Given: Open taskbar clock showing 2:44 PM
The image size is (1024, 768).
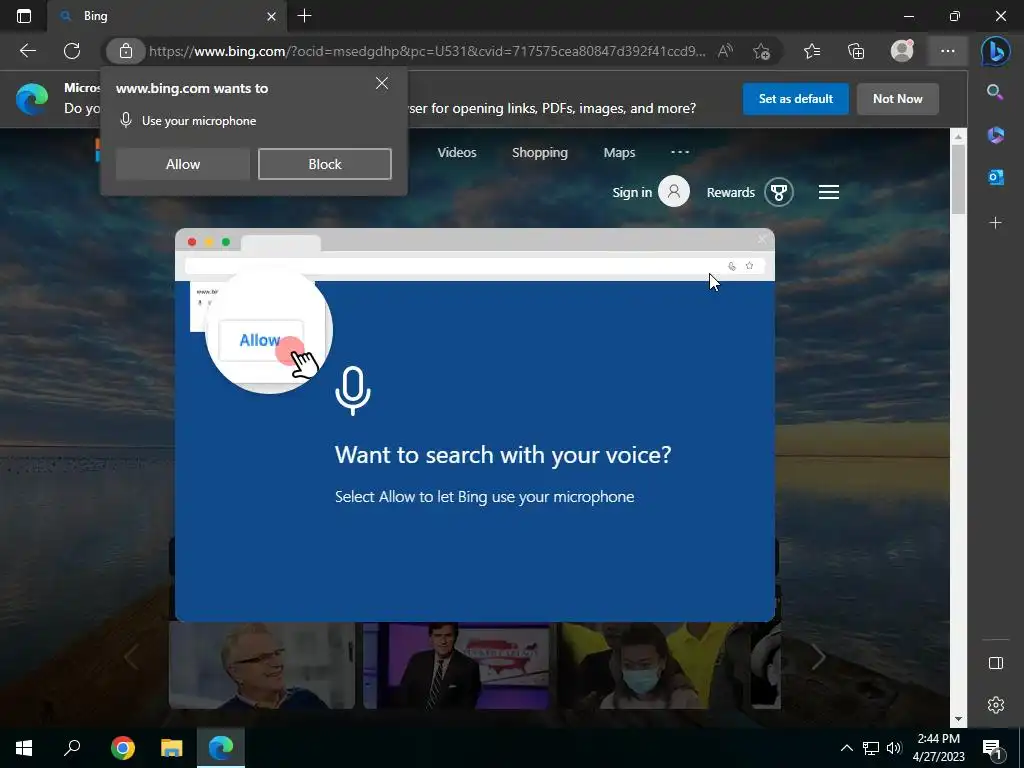Looking at the screenshot, I should pos(938,748).
